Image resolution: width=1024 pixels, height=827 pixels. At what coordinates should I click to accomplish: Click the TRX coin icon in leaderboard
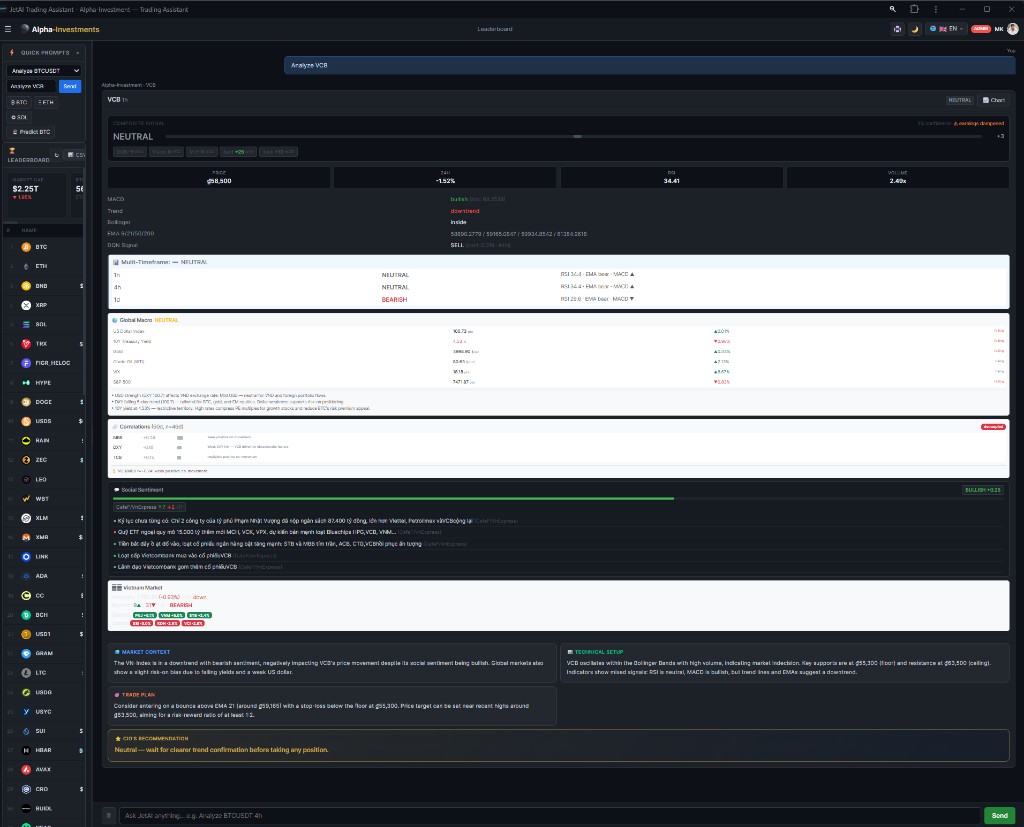coord(26,344)
